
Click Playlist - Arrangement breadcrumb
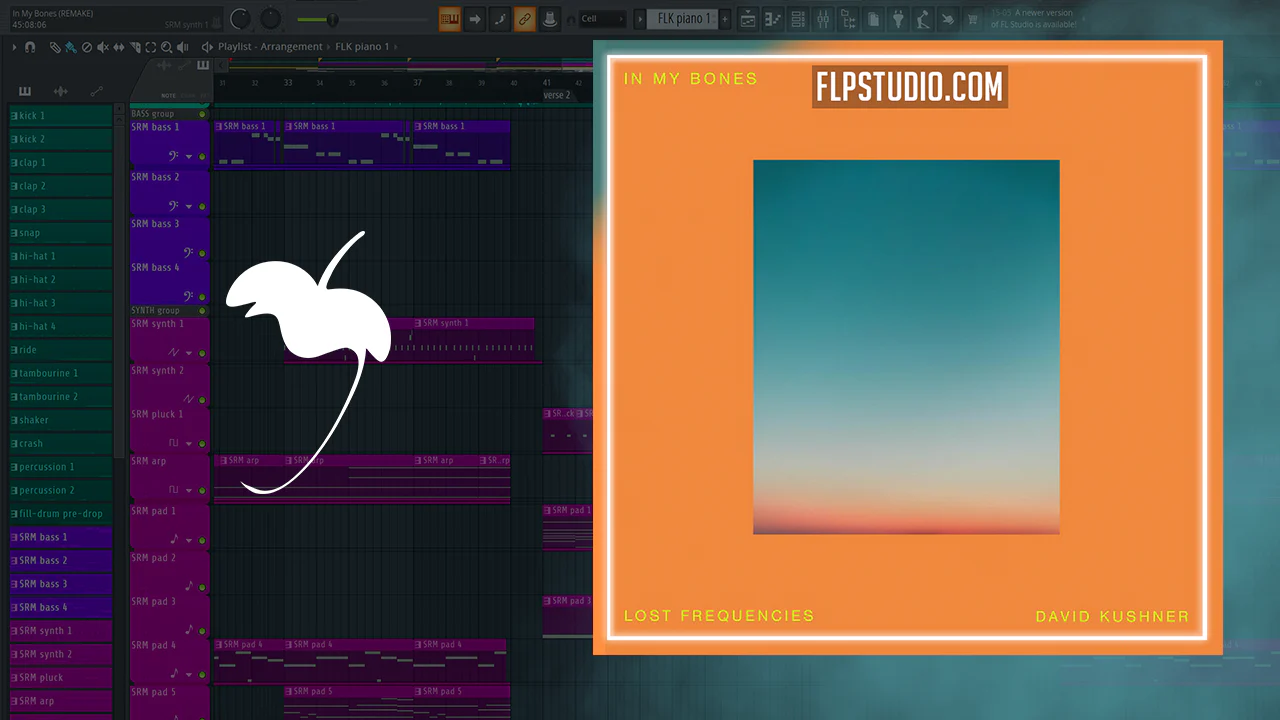pyautogui.click(x=270, y=47)
